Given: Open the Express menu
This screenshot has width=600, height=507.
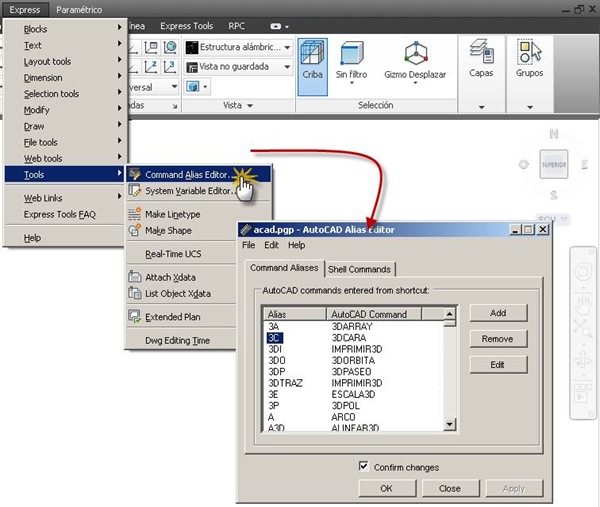Looking at the screenshot, I should coord(25,10).
